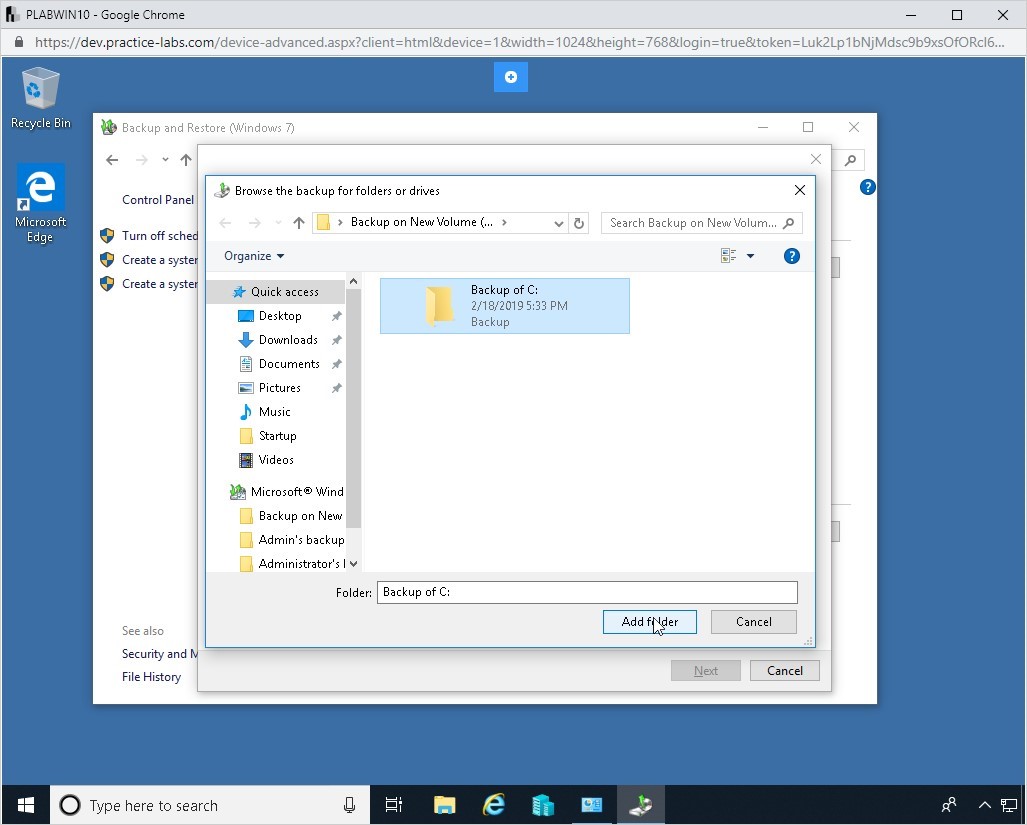Open Music in the navigation pane

coord(274,412)
